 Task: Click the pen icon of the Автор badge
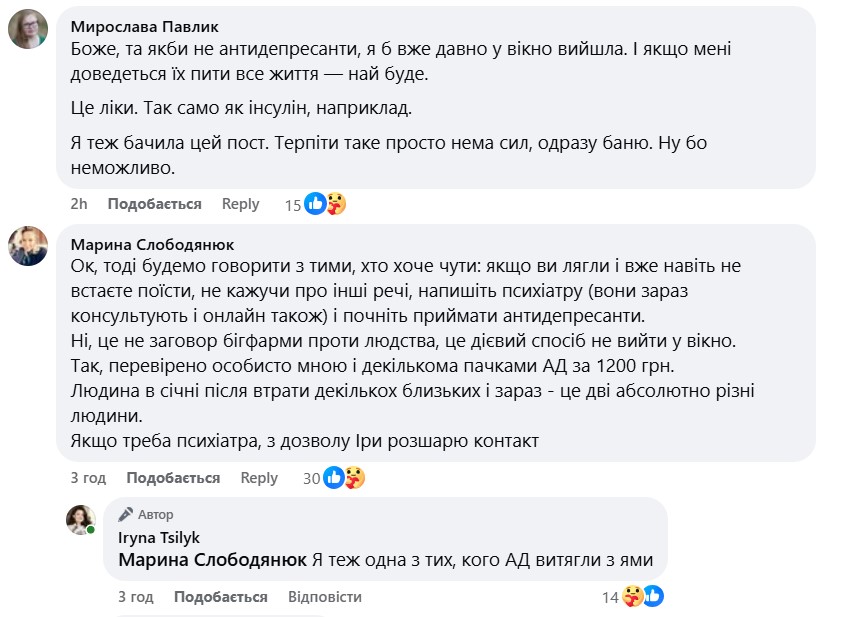125,515
